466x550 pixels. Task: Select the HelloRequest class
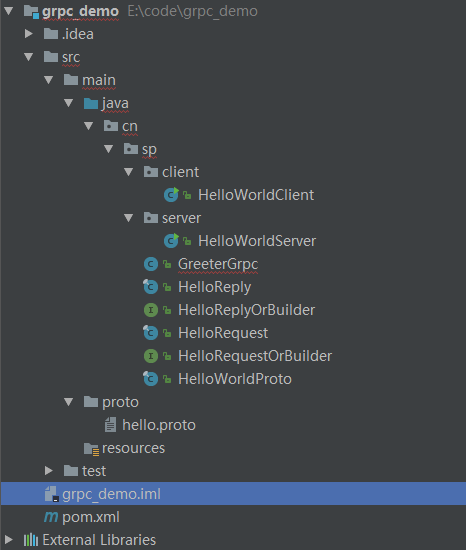click(x=223, y=333)
